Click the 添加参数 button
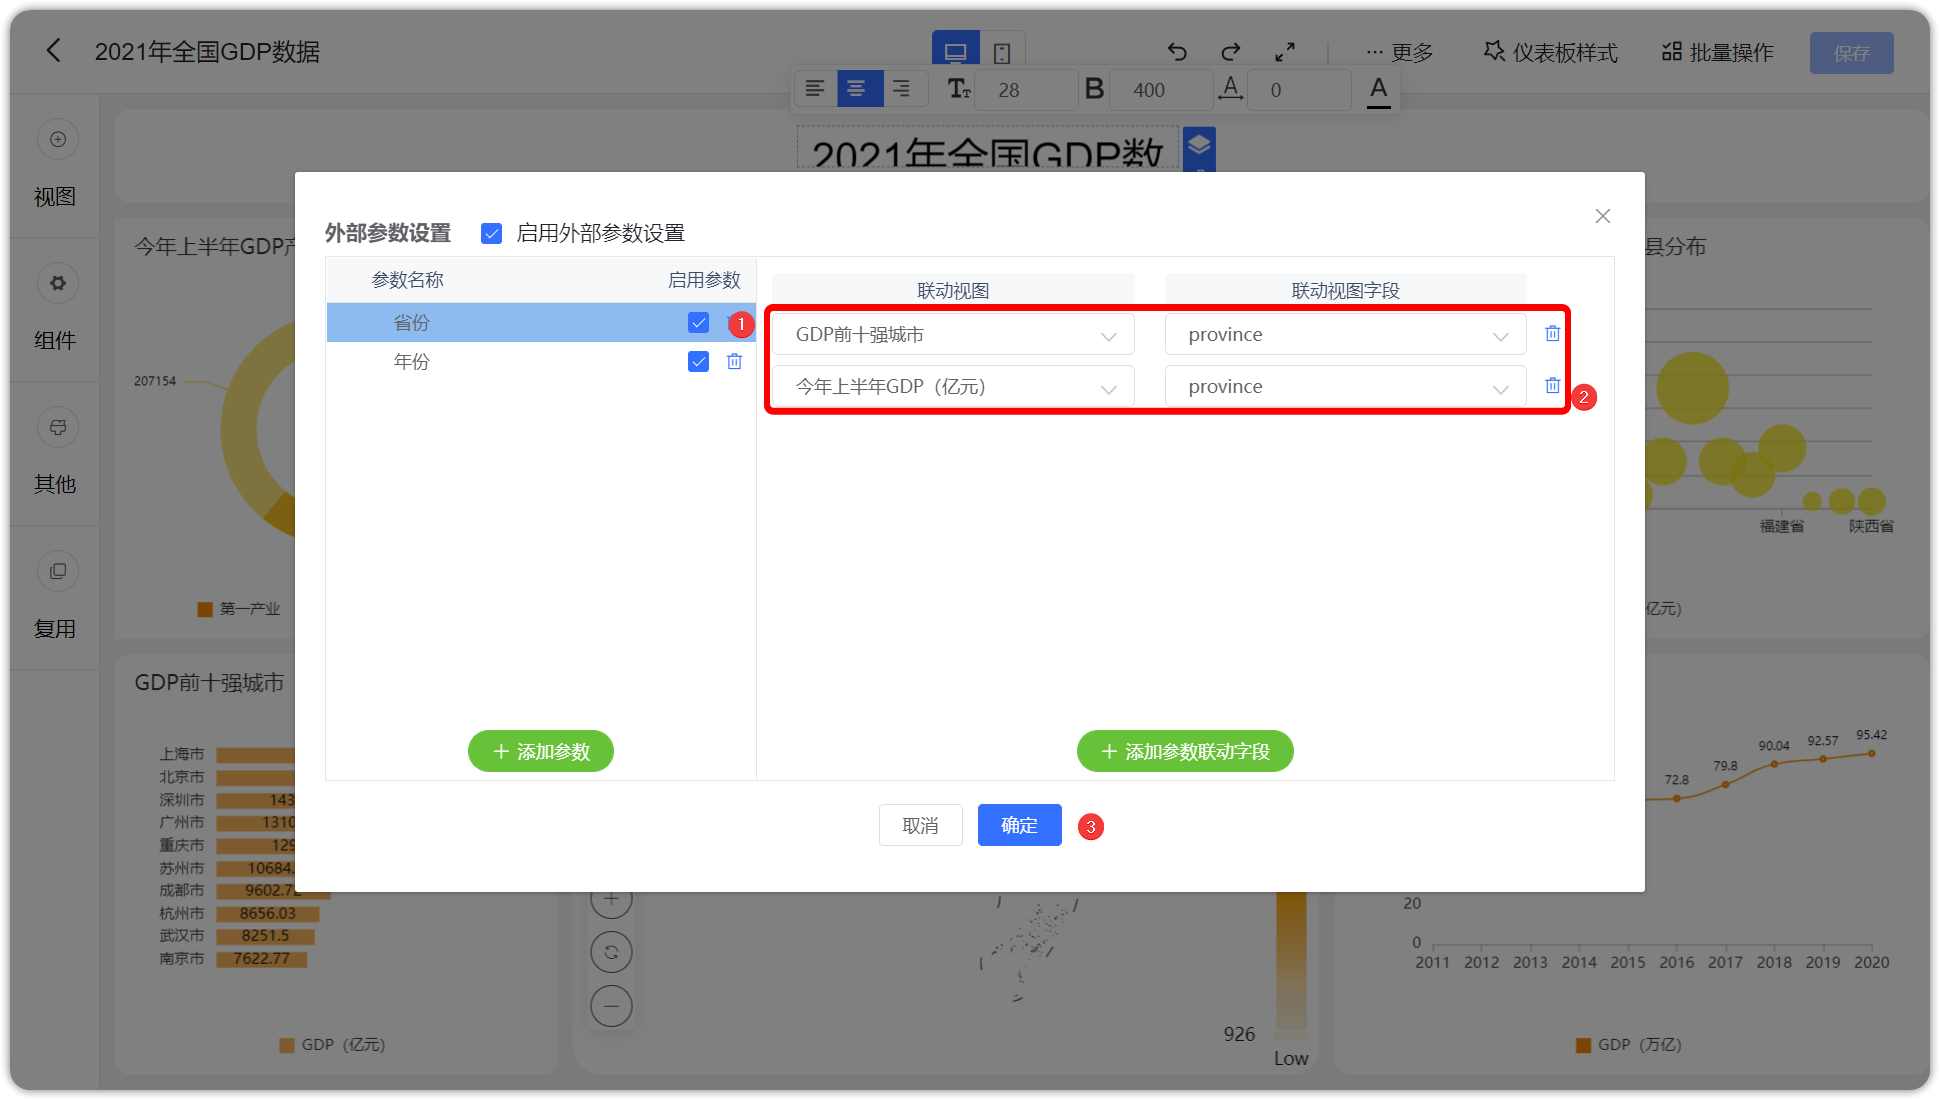The height and width of the screenshot is (1100, 1940). (x=541, y=751)
